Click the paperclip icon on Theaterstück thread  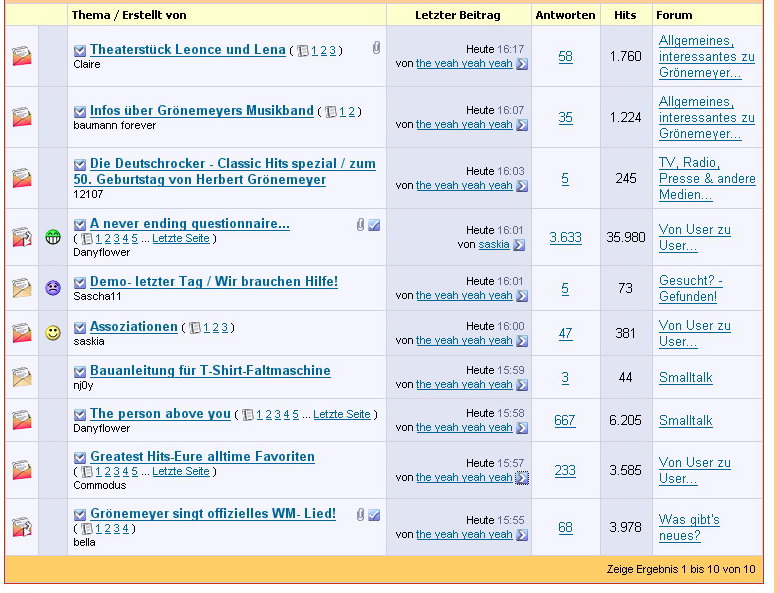coord(376,47)
